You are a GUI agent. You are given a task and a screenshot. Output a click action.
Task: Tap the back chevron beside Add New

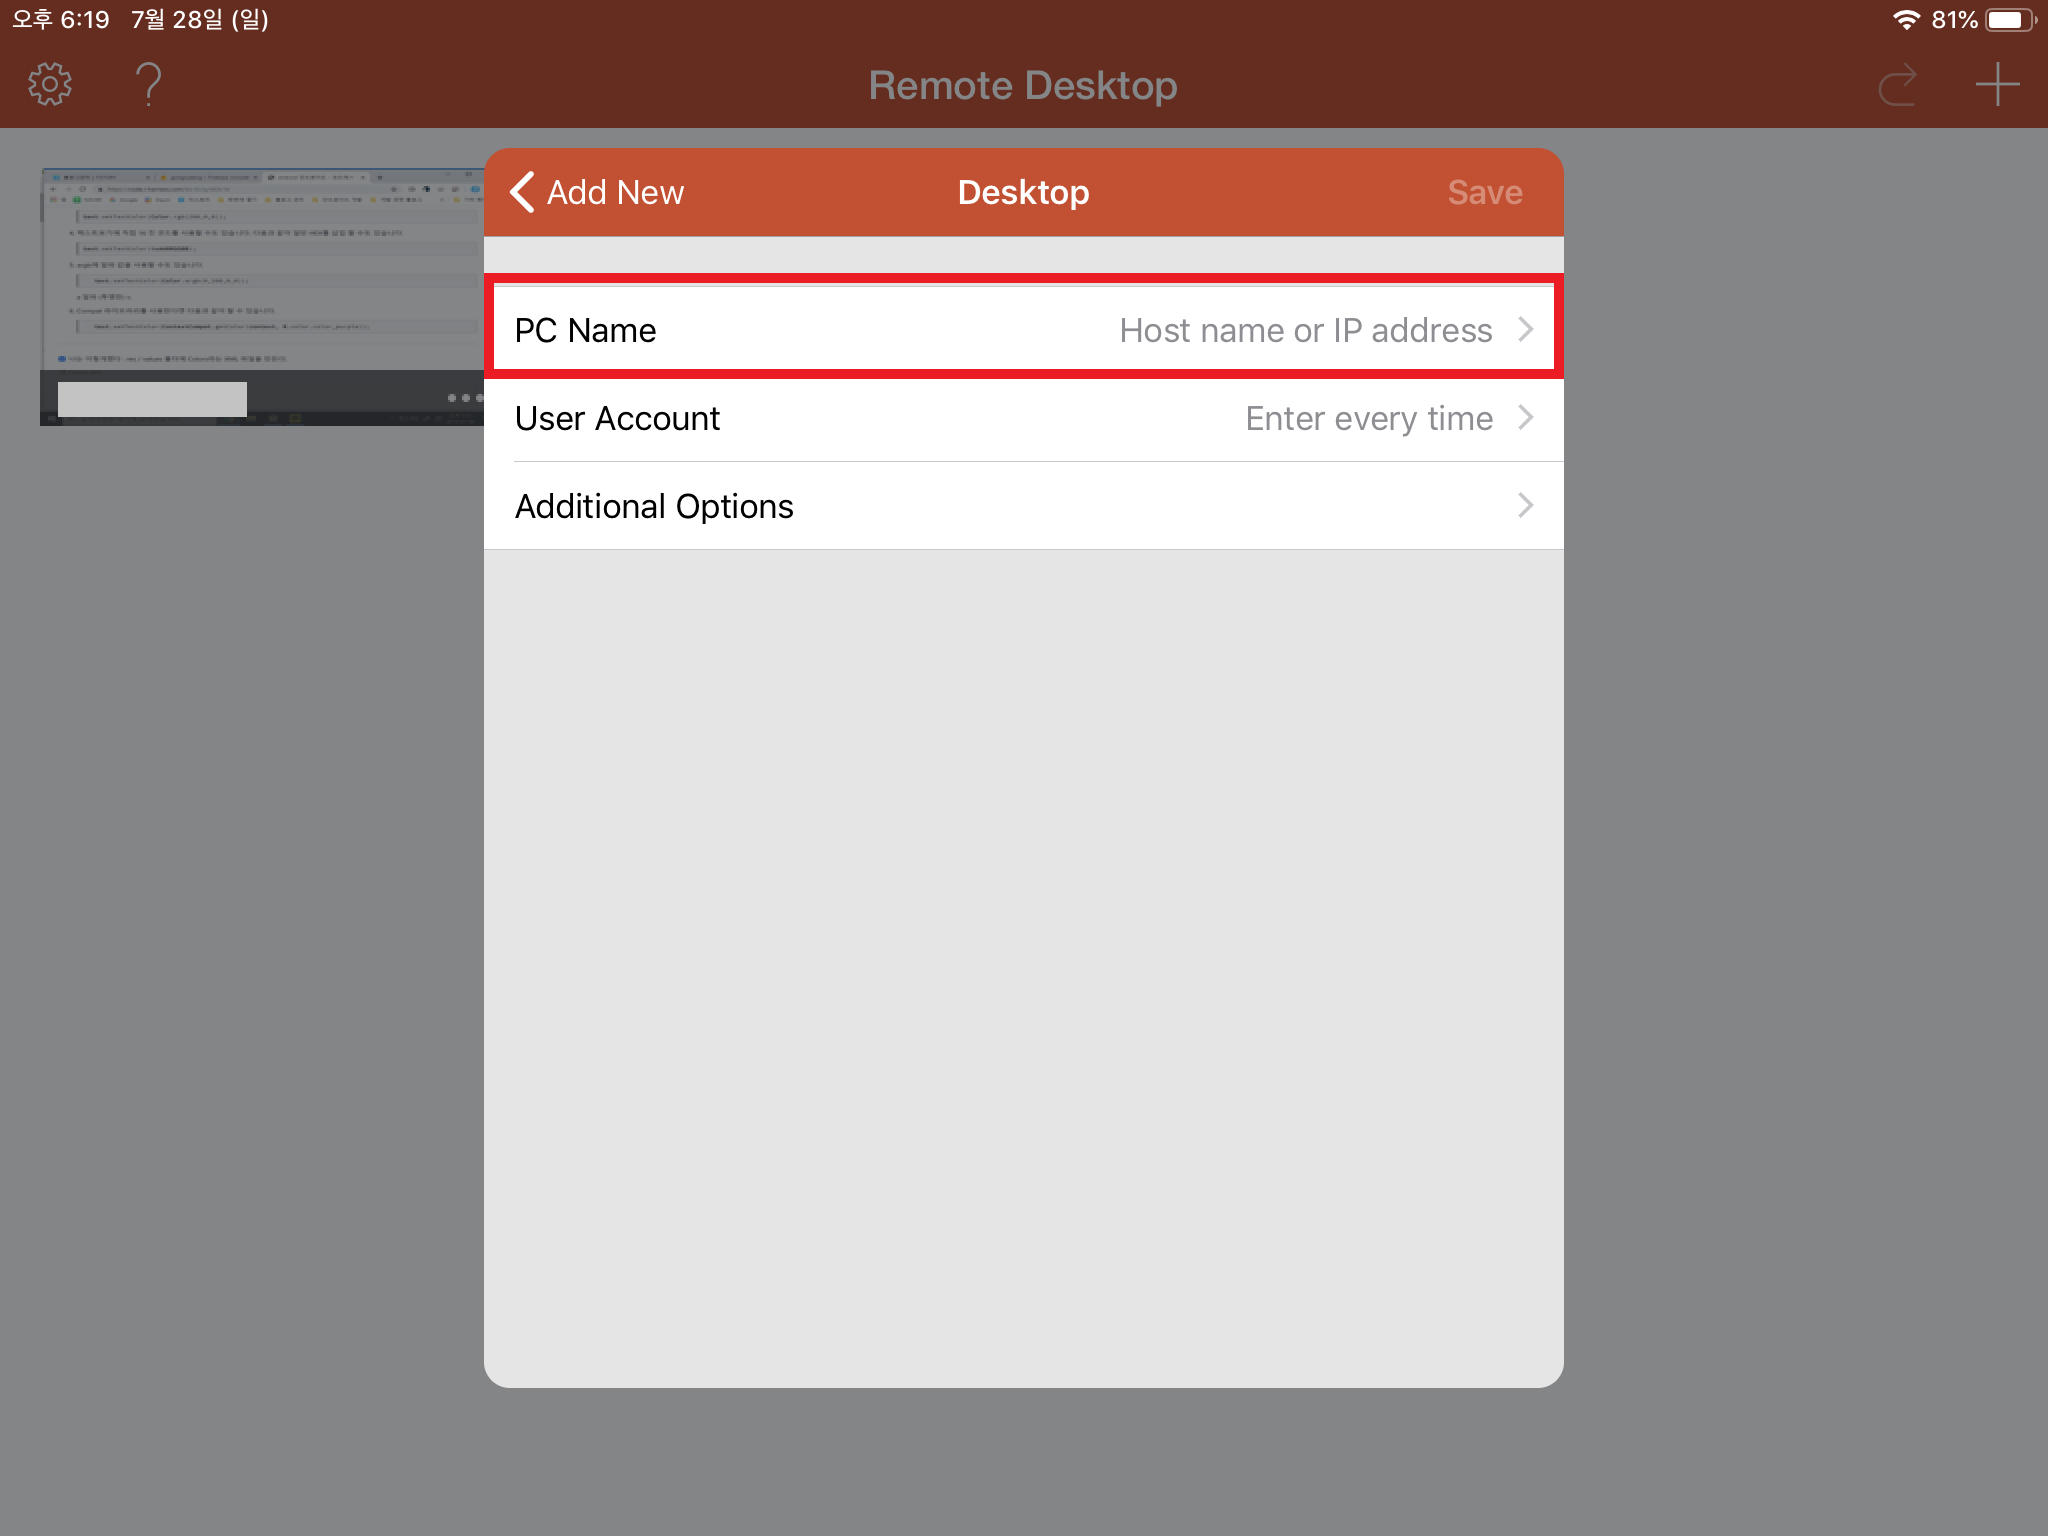point(522,192)
